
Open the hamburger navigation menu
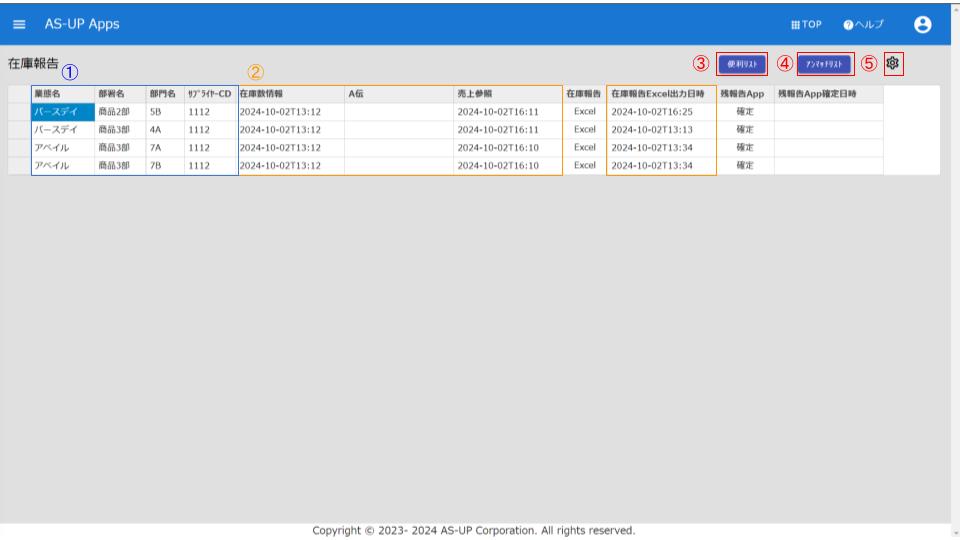19,24
